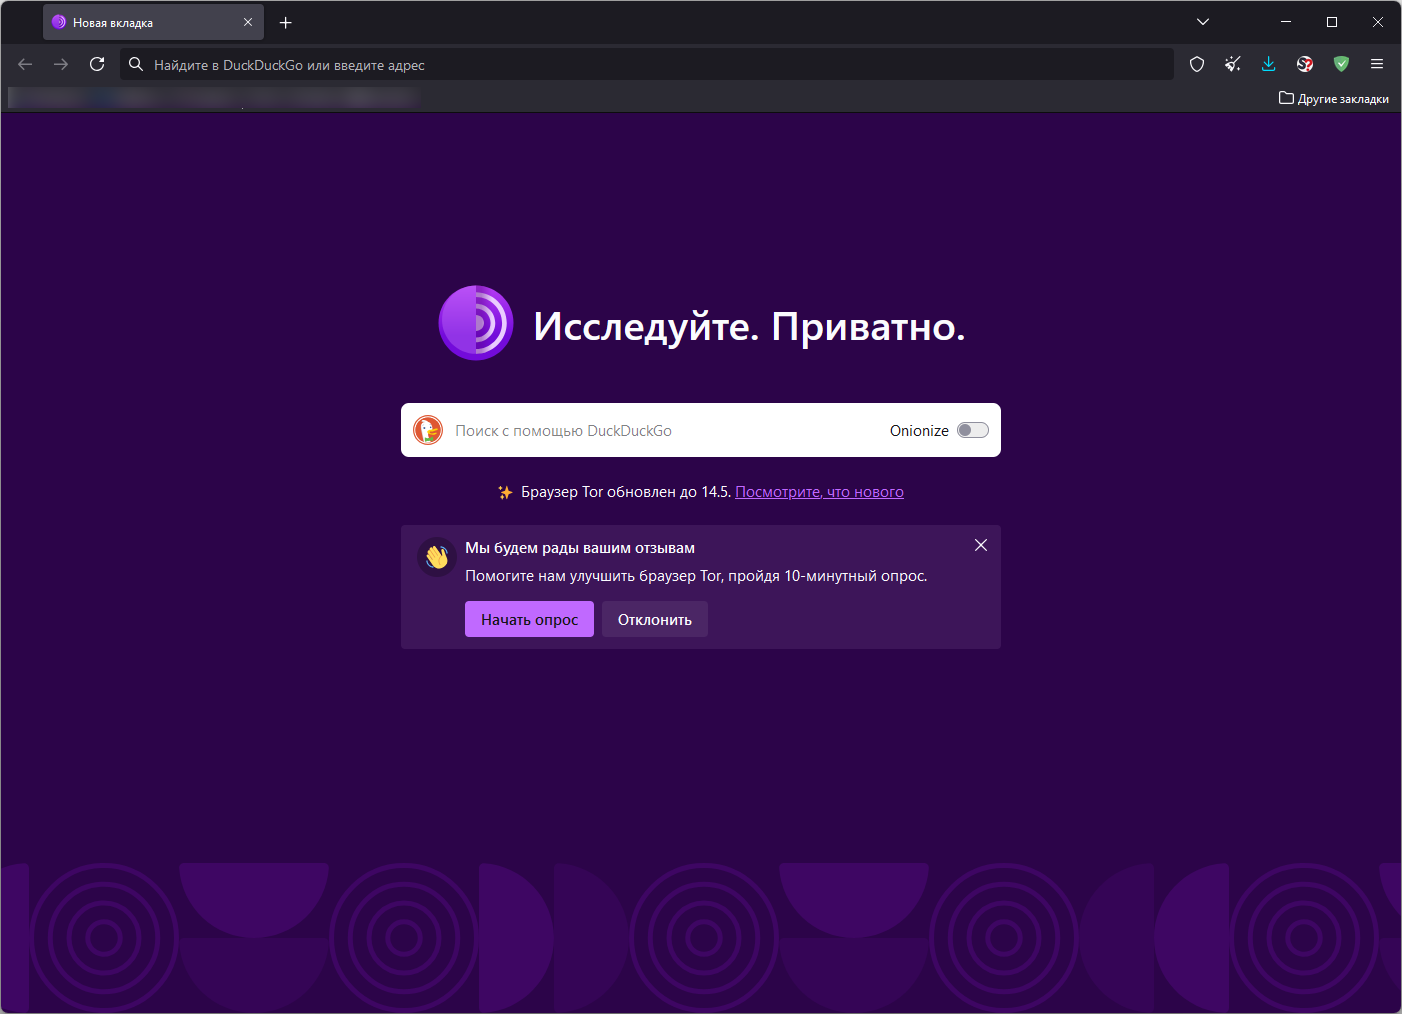The width and height of the screenshot is (1402, 1014).
Task: Close the Tor Browser window
Action: tap(1378, 22)
